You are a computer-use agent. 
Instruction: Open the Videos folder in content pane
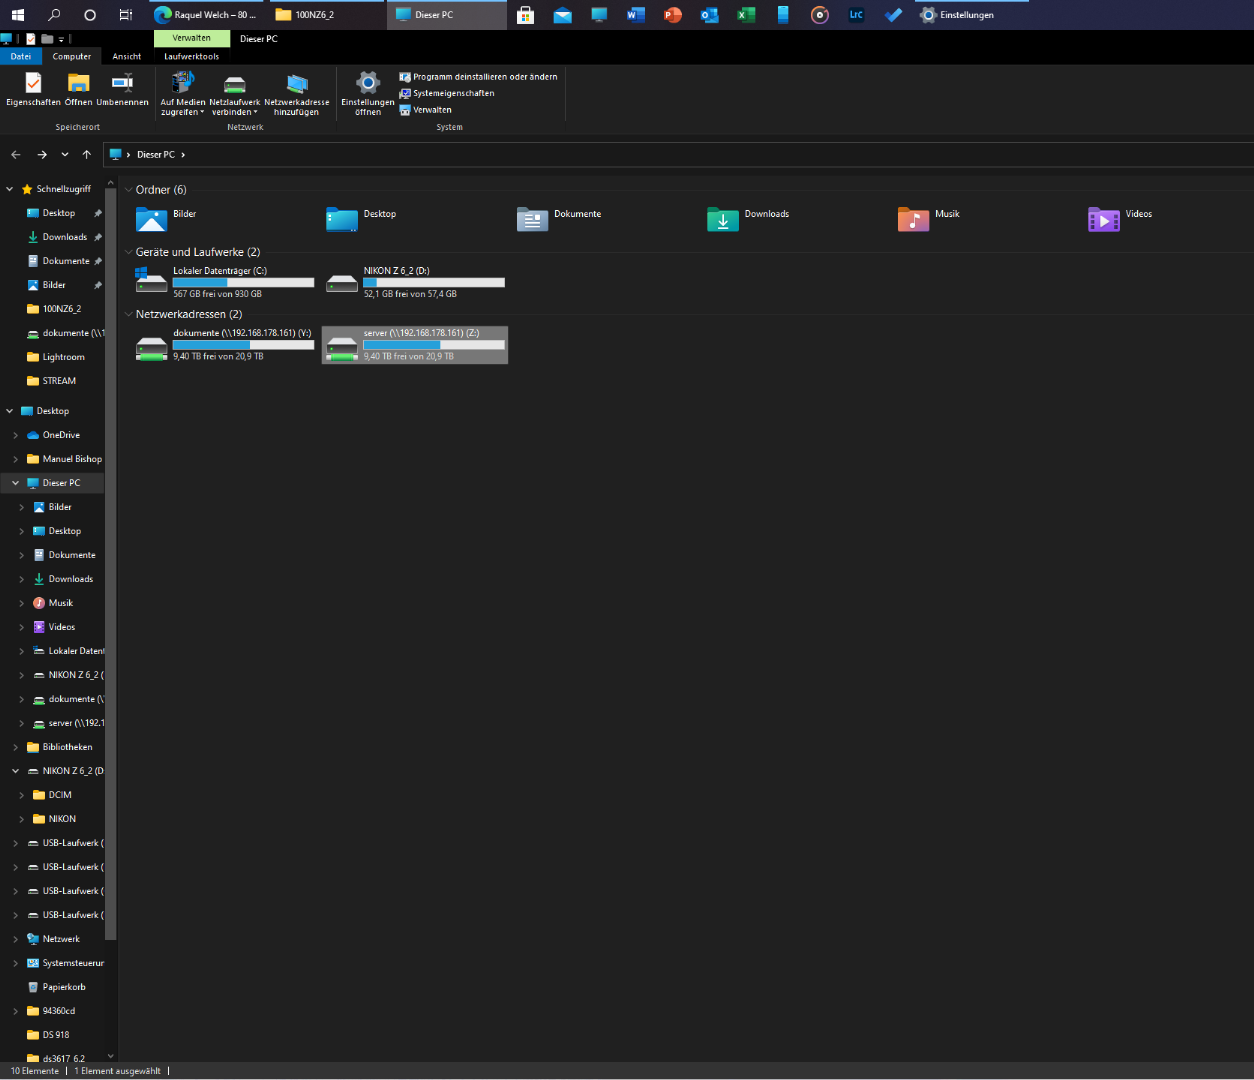tap(1121, 219)
